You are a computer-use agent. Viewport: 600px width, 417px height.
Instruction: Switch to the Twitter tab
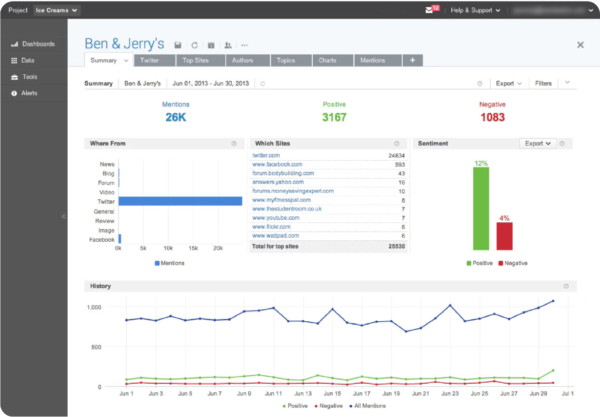pyautogui.click(x=155, y=60)
